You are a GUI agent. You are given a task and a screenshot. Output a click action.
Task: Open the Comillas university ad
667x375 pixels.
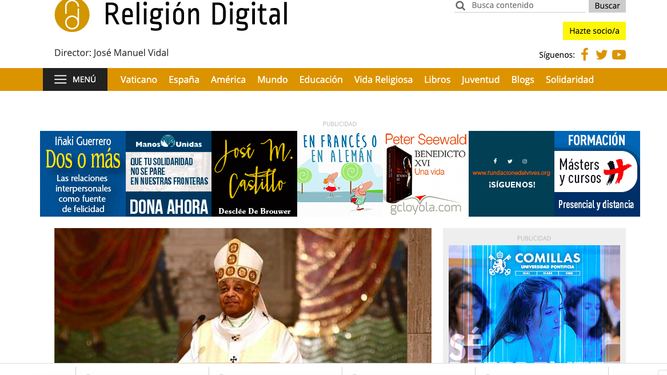point(534,304)
